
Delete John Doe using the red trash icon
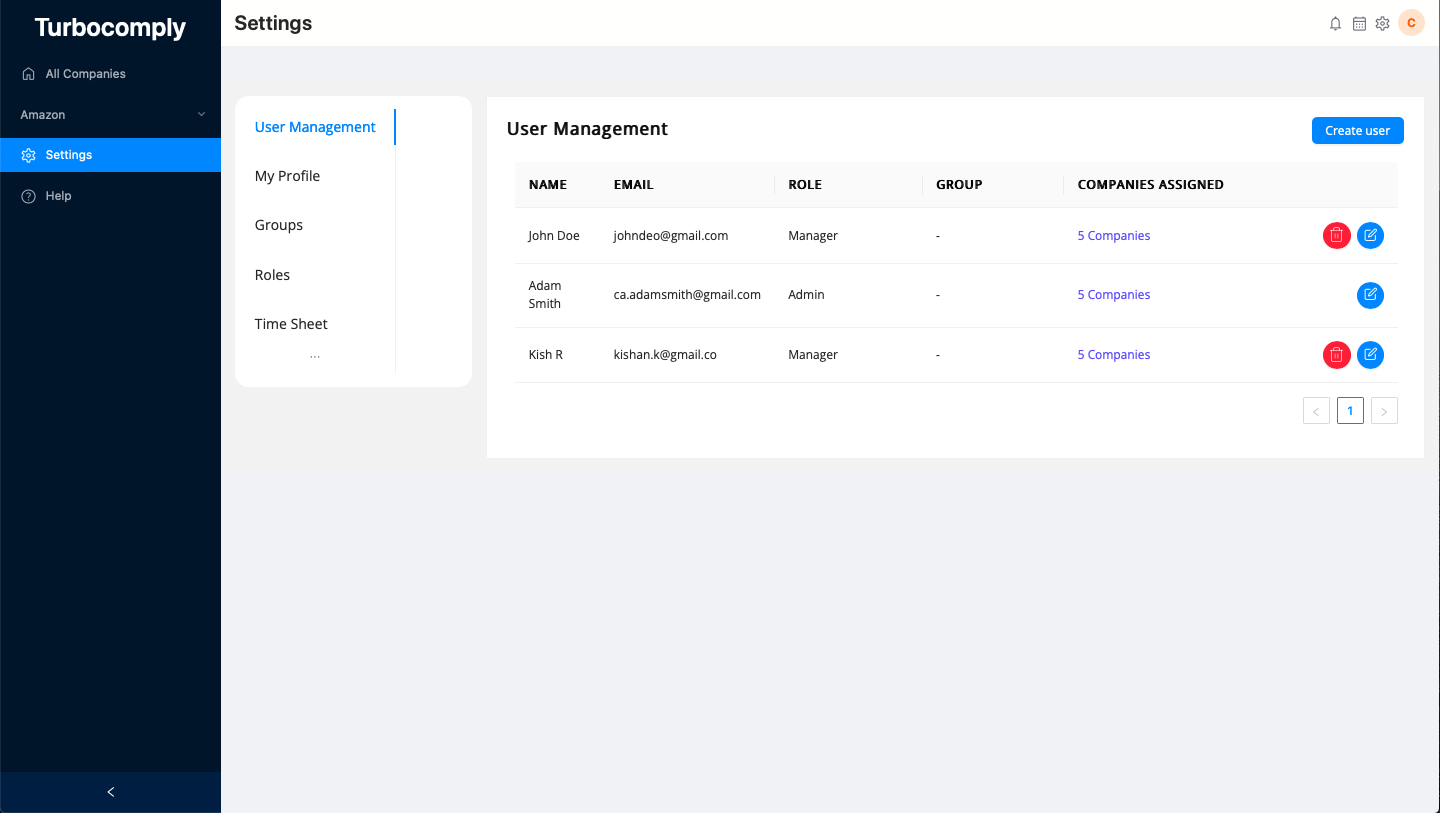1337,235
